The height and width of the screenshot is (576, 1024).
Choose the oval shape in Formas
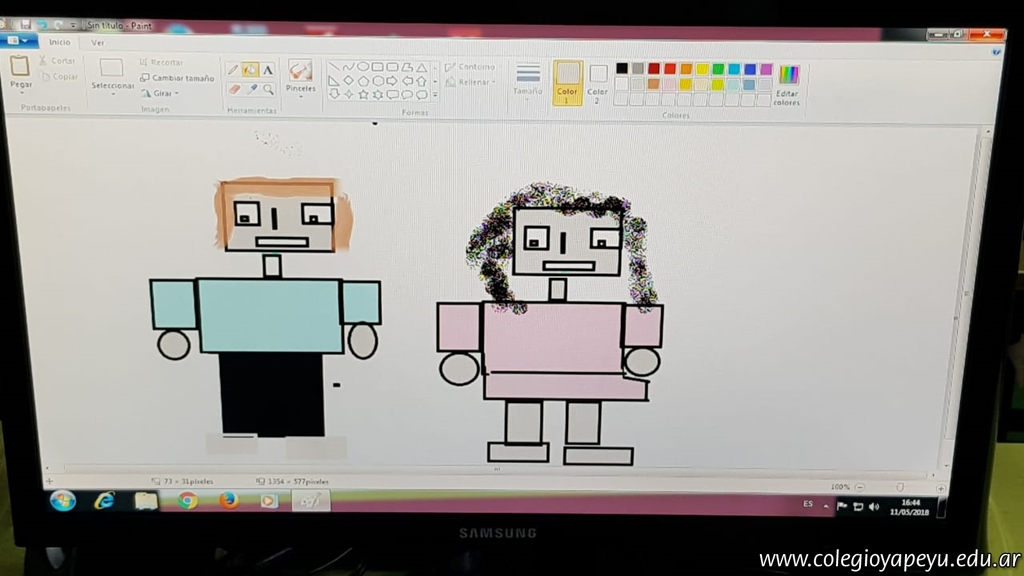pos(363,67)
